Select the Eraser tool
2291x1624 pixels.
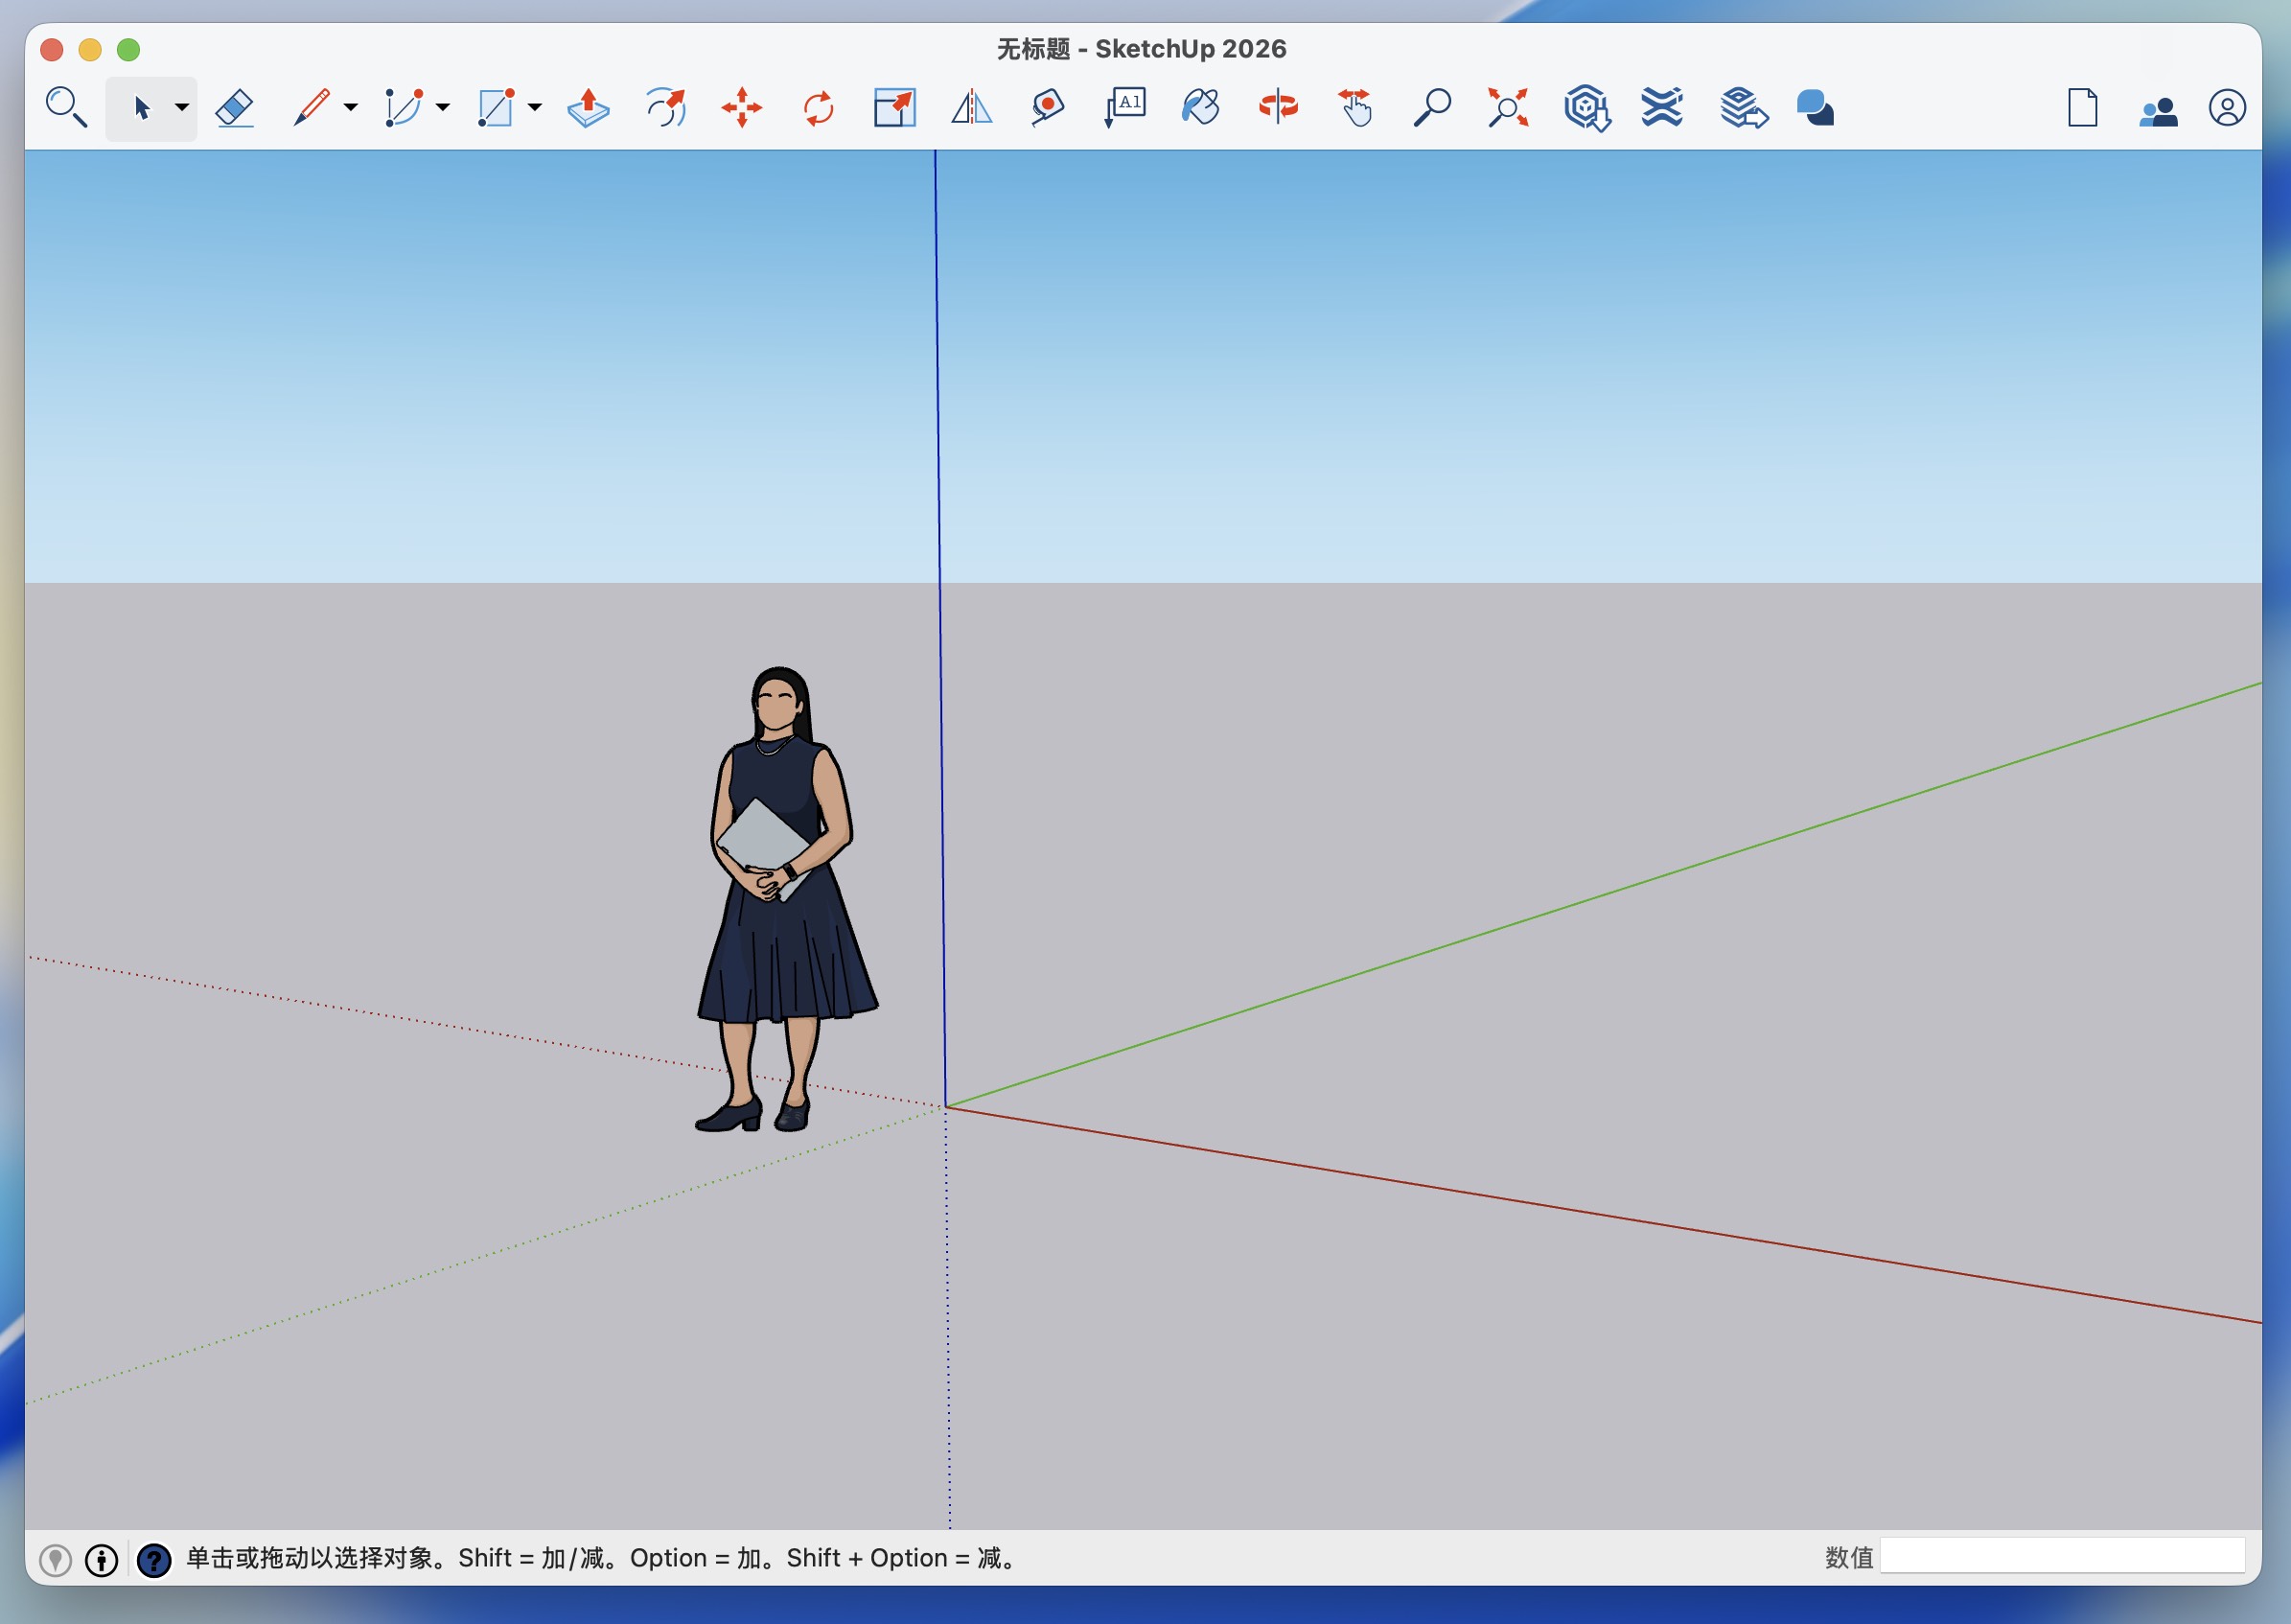235,108
